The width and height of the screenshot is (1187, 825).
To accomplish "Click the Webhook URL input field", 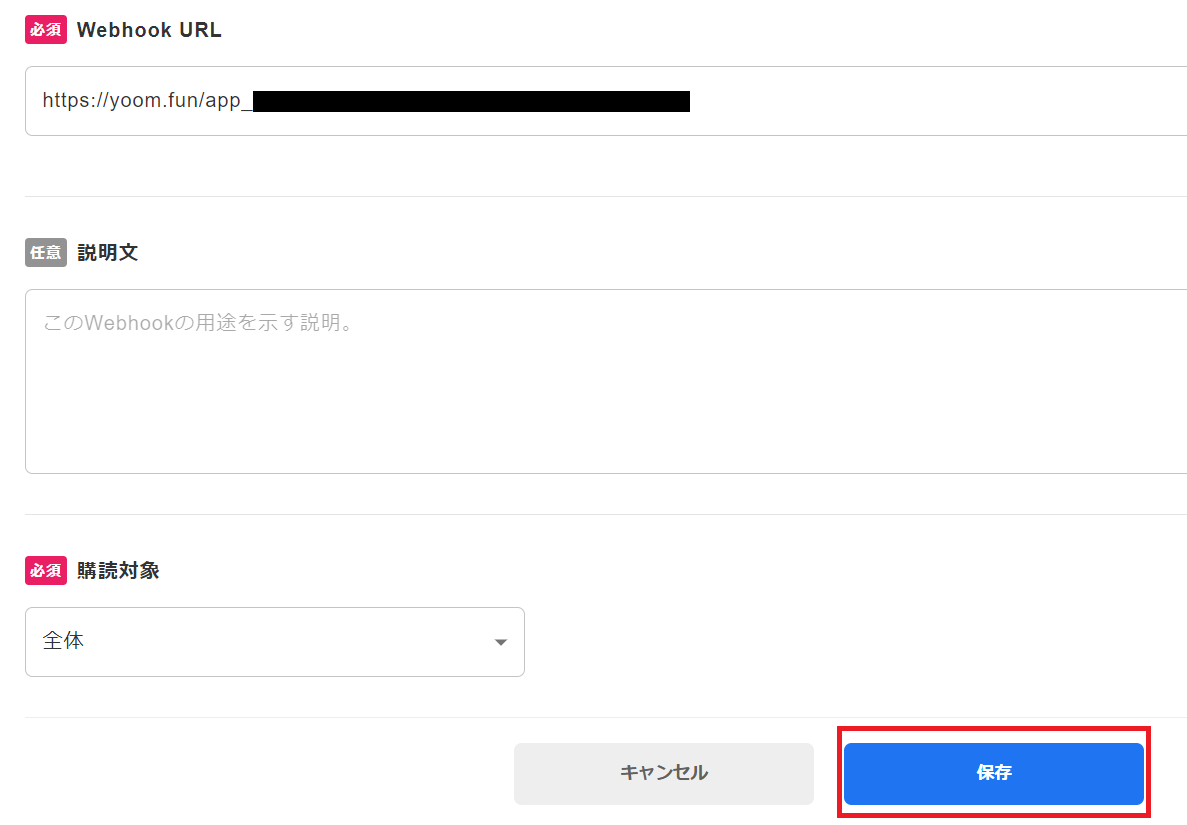I will pos(900,101).
